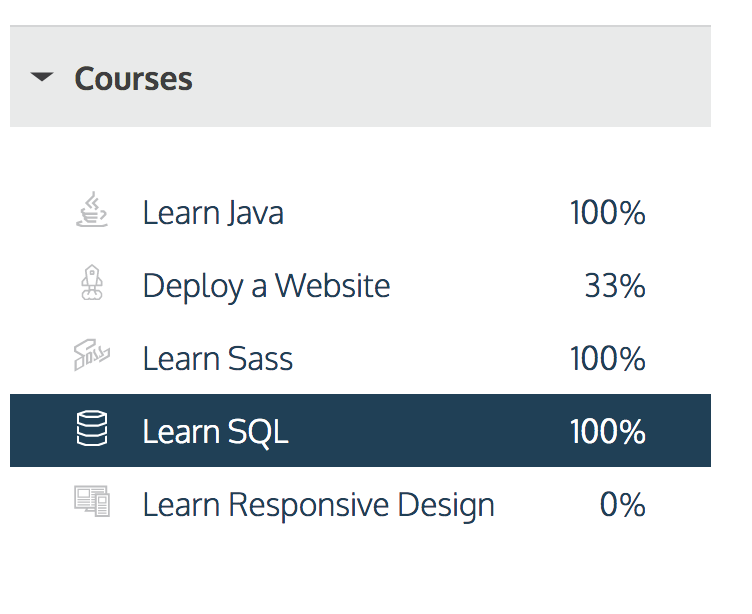This screenshot has width=752, height=614.
Task: Click the 0% progress for Responsive Design
Action: pyautogui.click(x=622, y=504)
